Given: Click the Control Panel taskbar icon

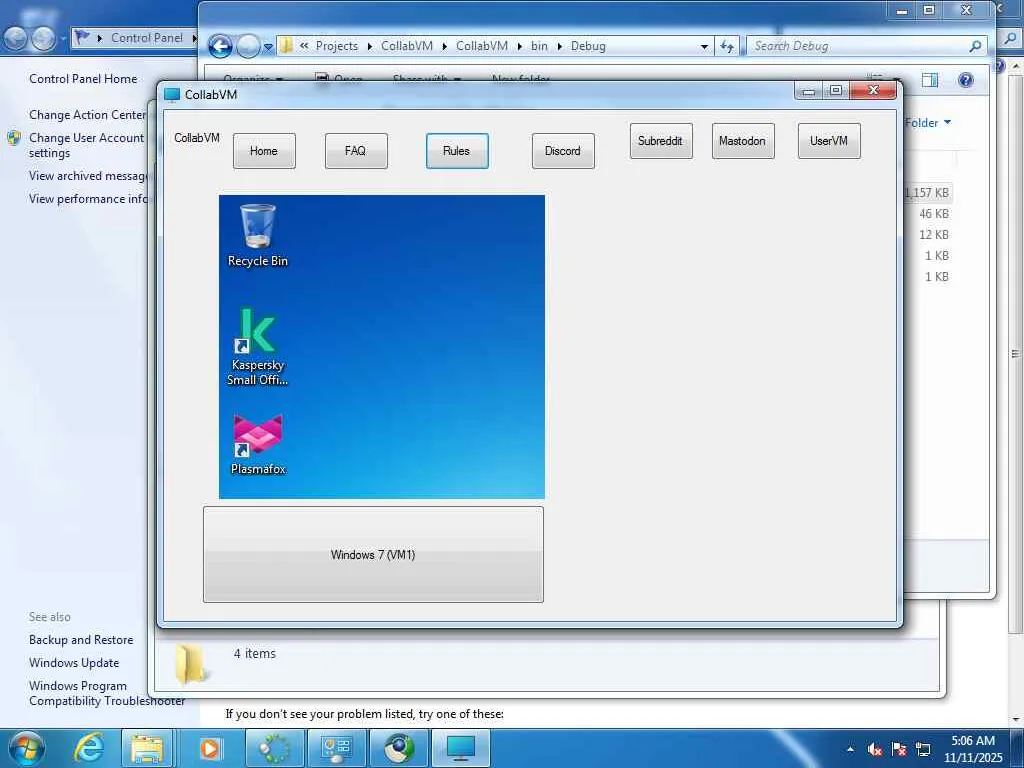Looking at the screenshot, I should click(337, 748).
